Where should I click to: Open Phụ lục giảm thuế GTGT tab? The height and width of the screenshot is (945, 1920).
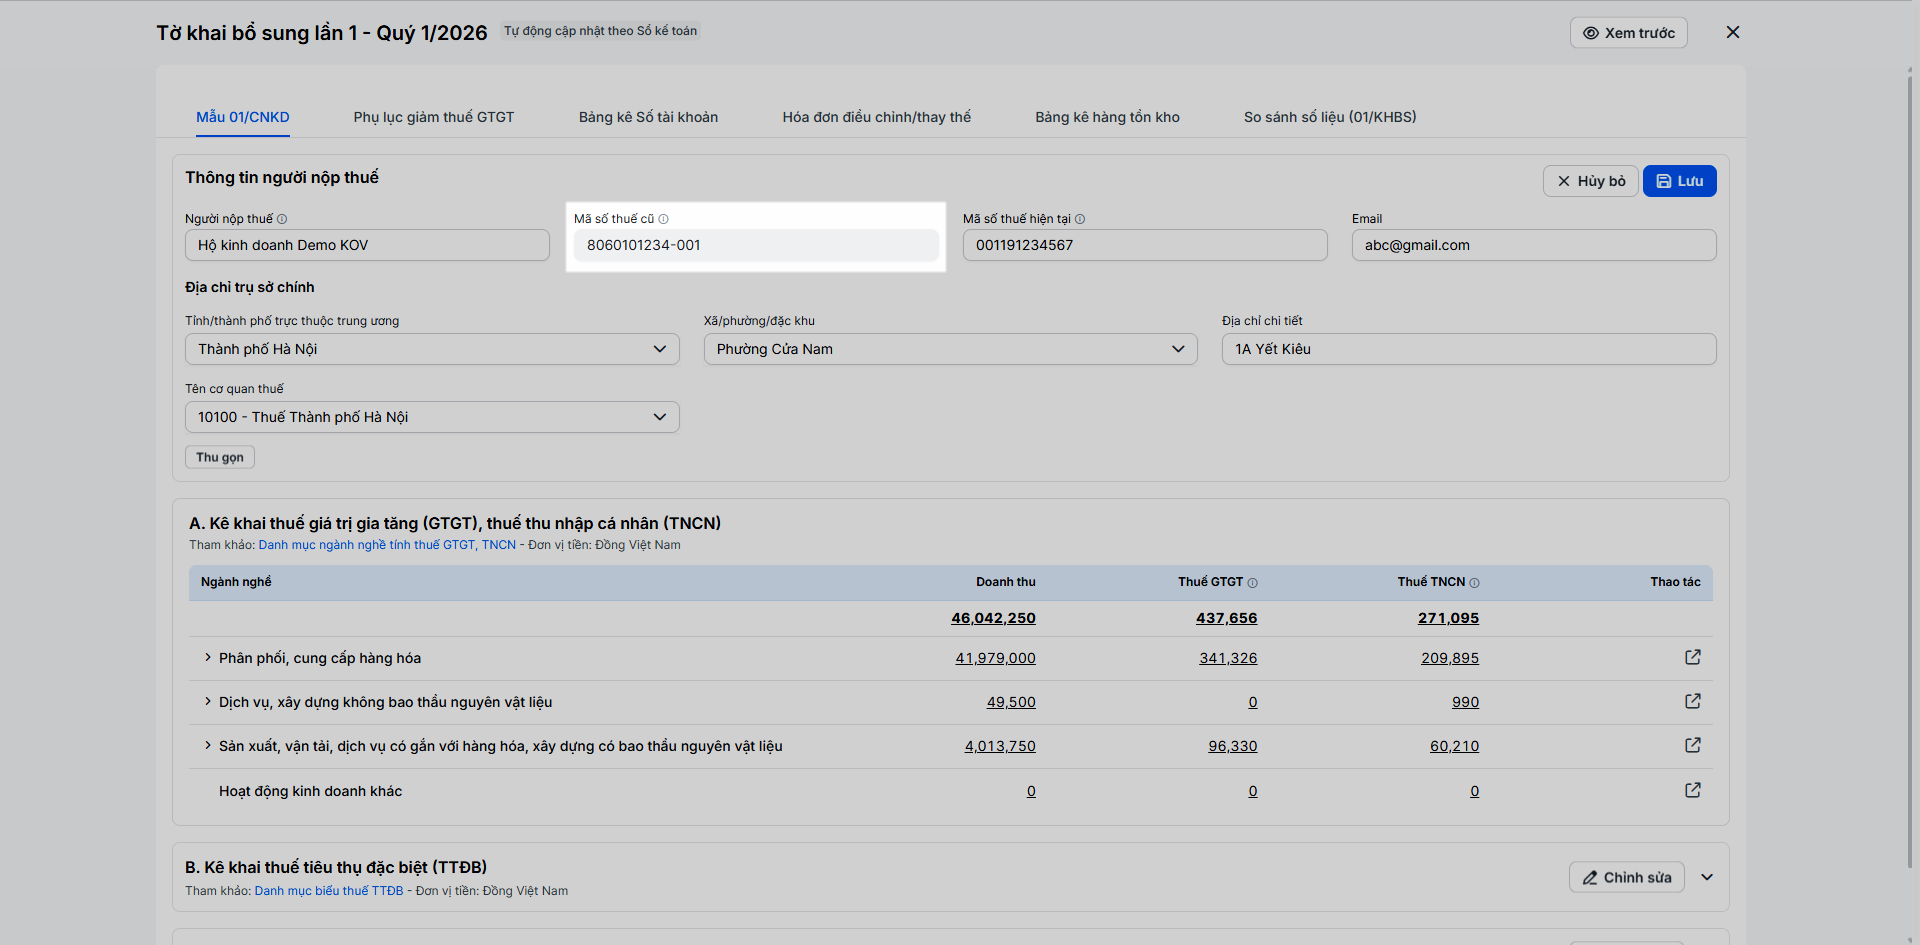(434, 117)
